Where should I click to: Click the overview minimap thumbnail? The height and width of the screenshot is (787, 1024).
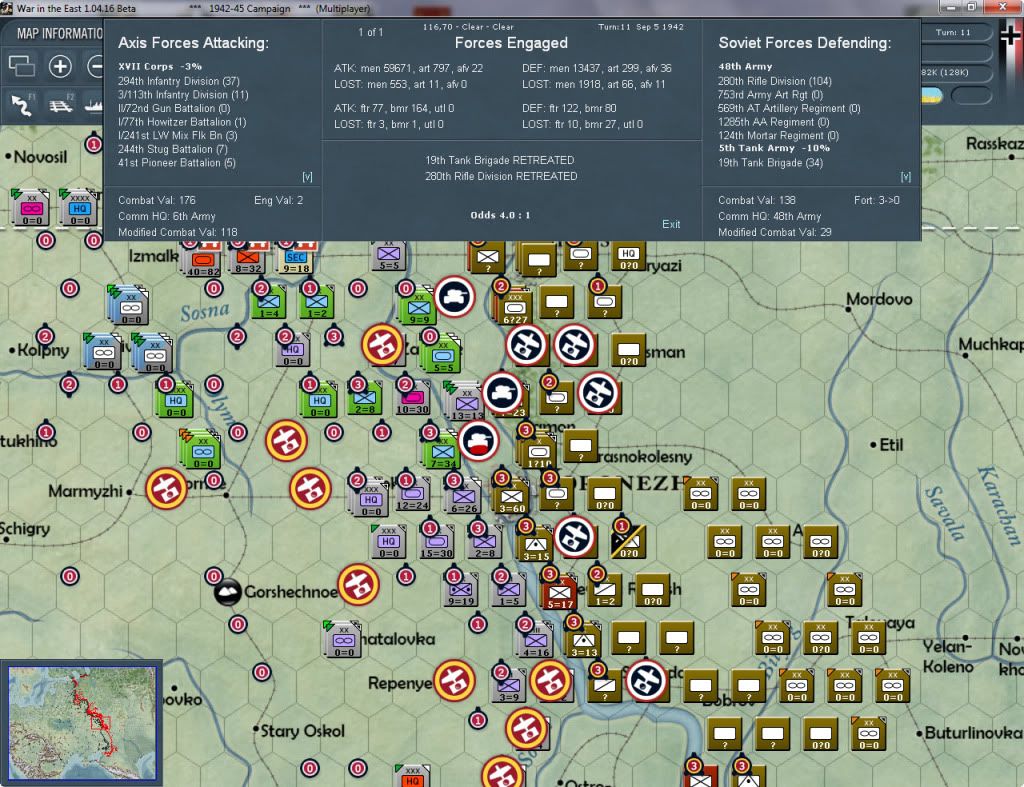(x=82, y=724)
